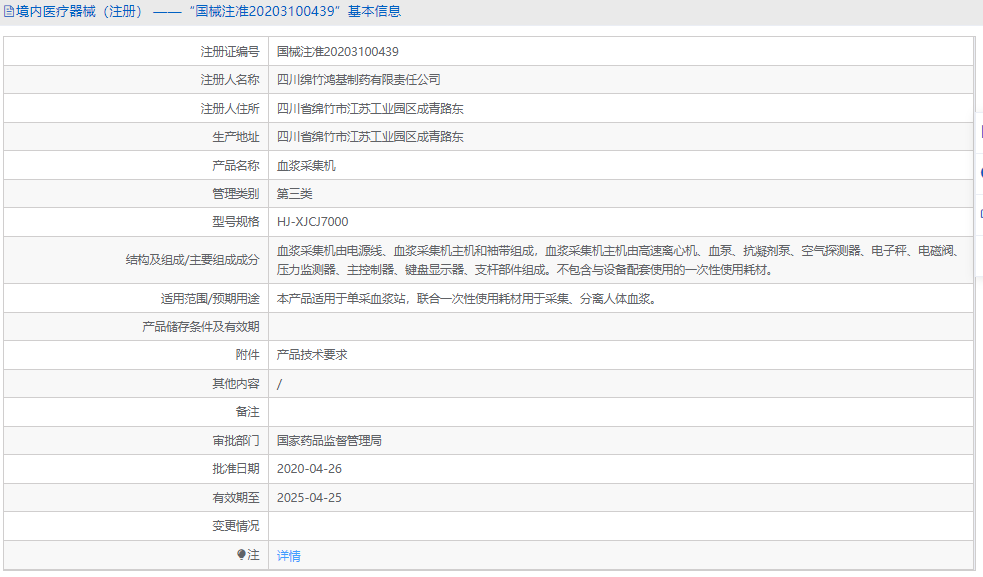Select the structure description starting 血浆采集机由电源线
Viewport: 983px width, 577px height.
618,260
